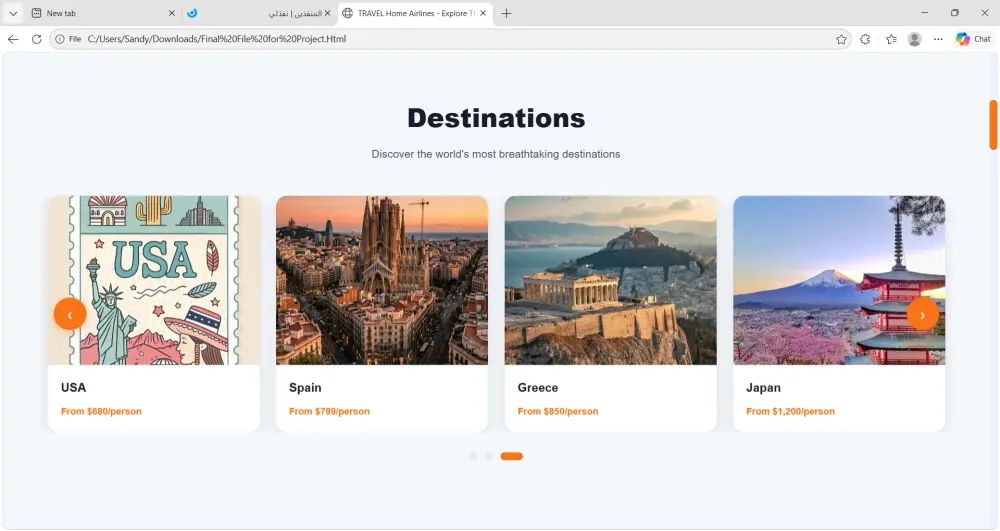This screenshot has height=531, width=1000.
Task: Switch to the Arabic-titled browser tab
Action: [259, 13]
